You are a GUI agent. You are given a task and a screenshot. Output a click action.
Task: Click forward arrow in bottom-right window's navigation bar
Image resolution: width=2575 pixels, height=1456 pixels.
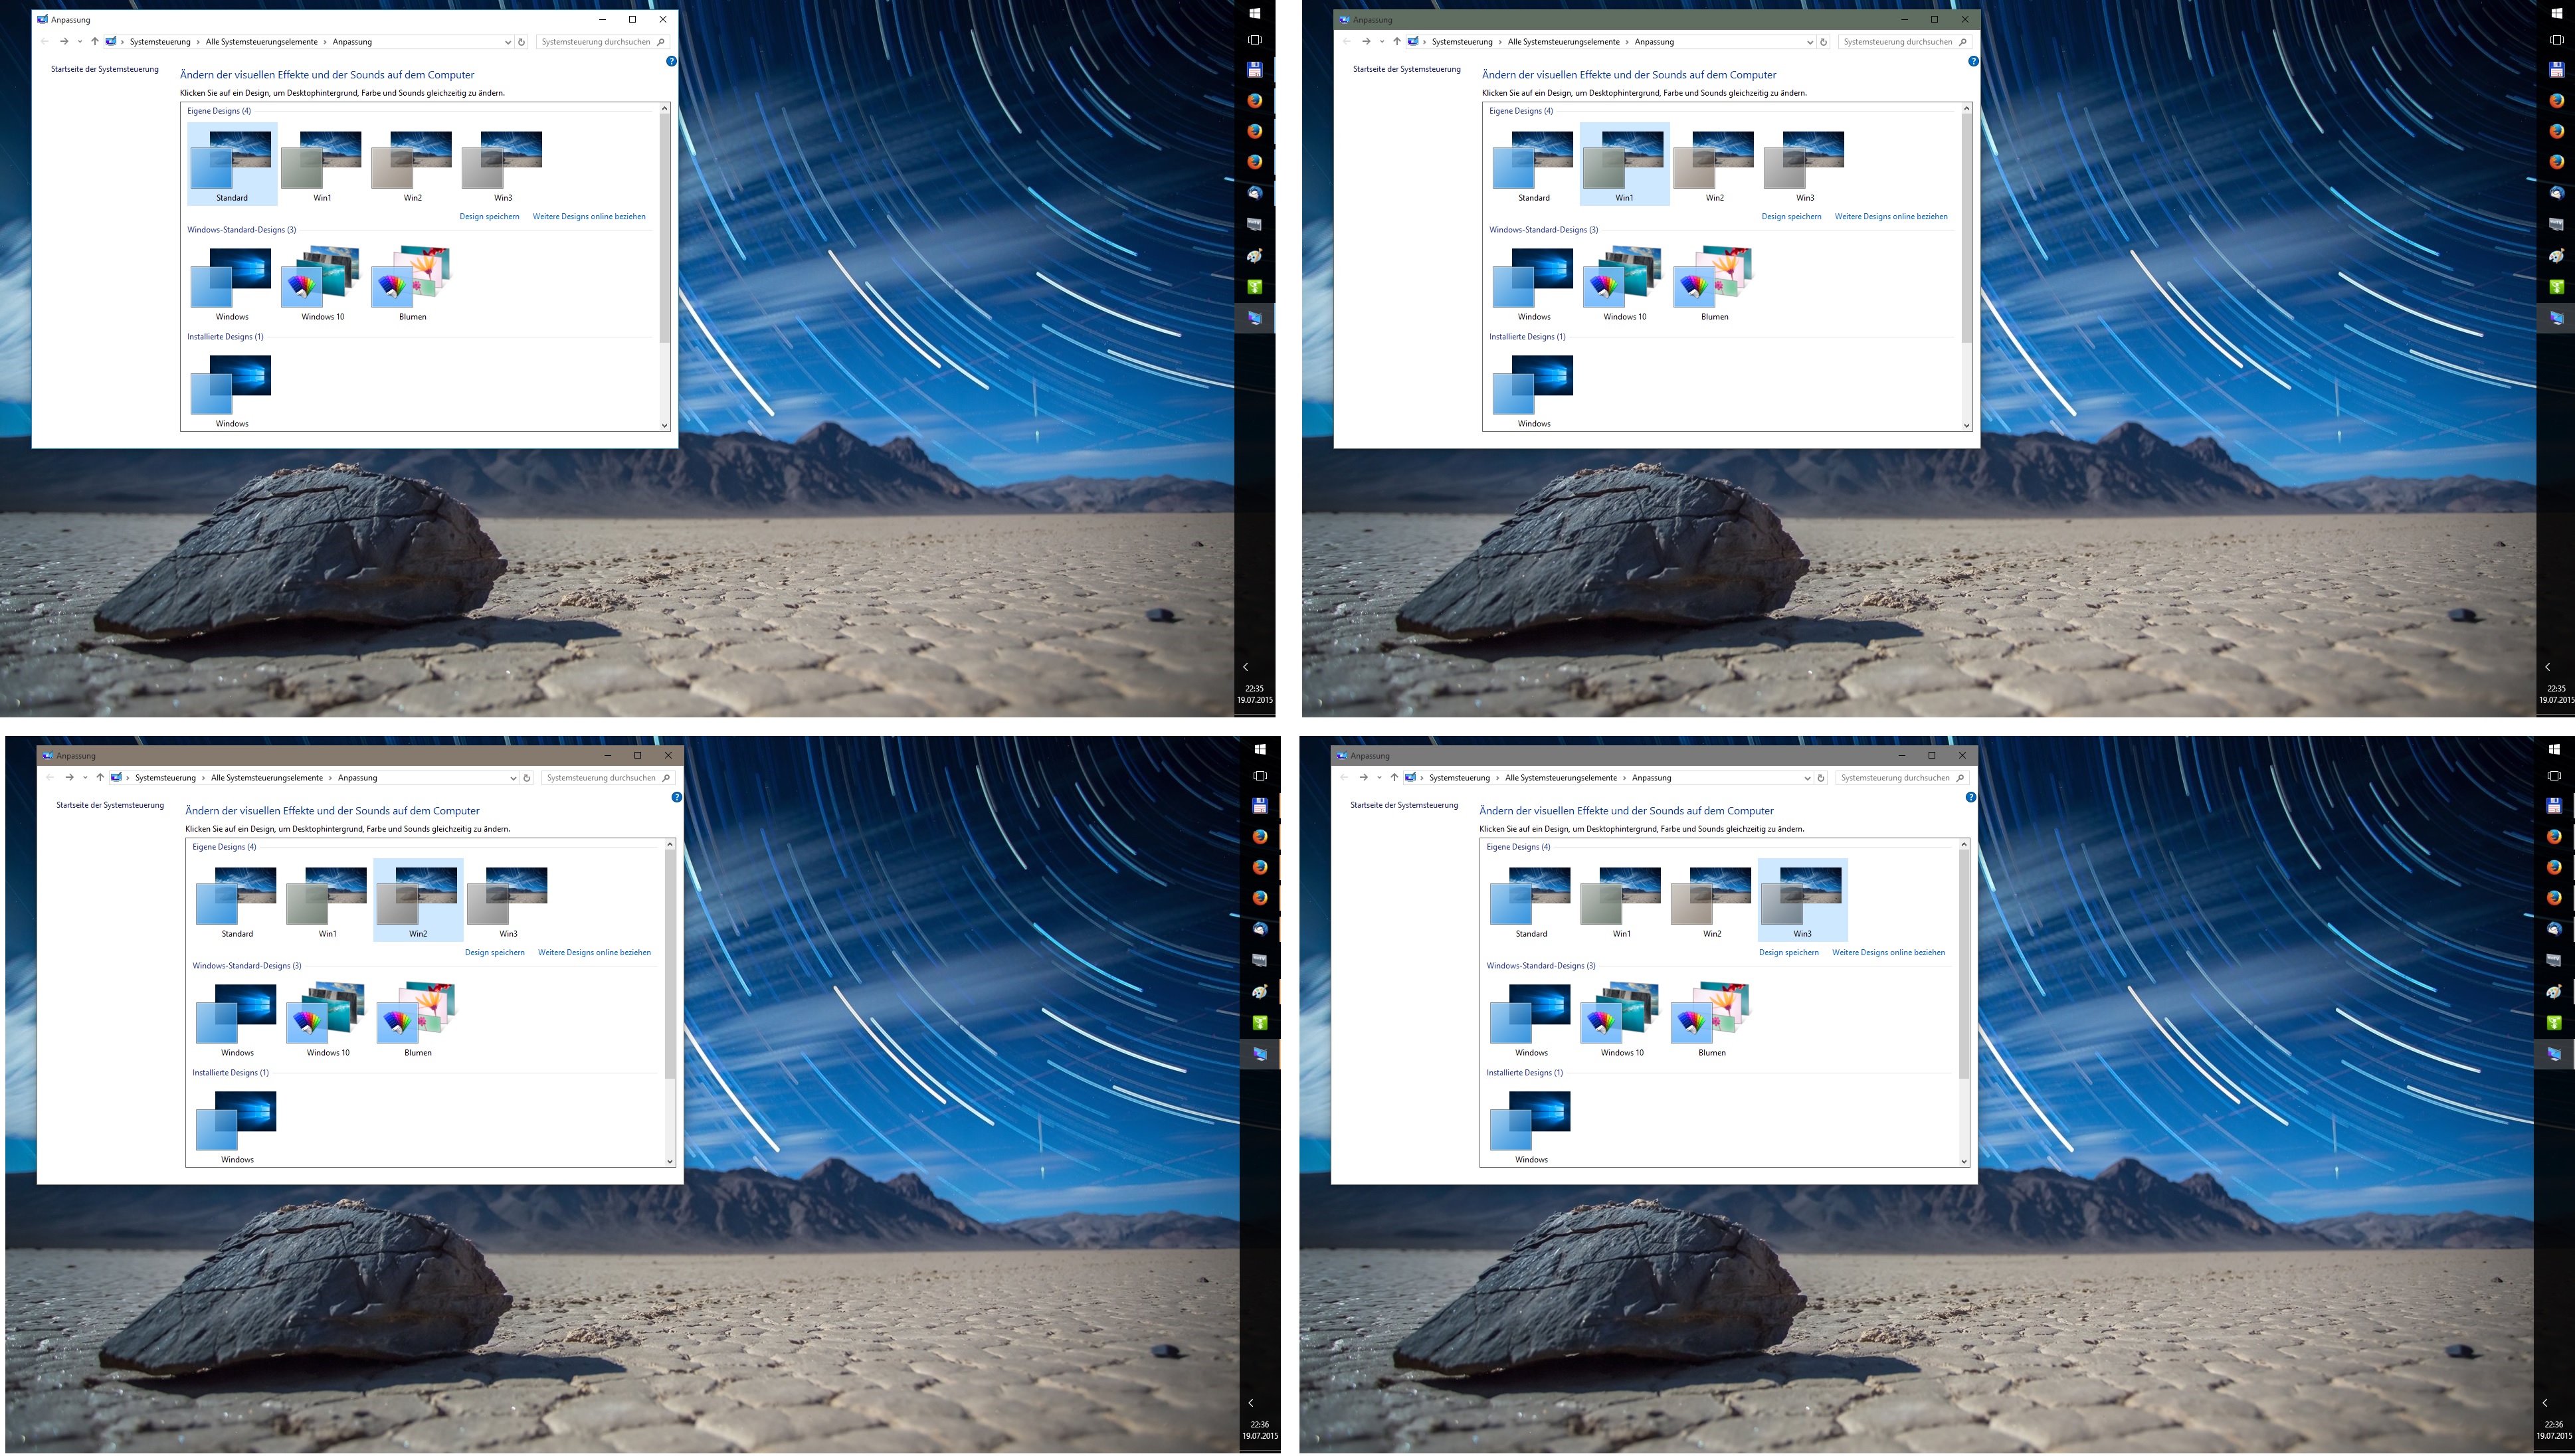[x=1363, y=777]
